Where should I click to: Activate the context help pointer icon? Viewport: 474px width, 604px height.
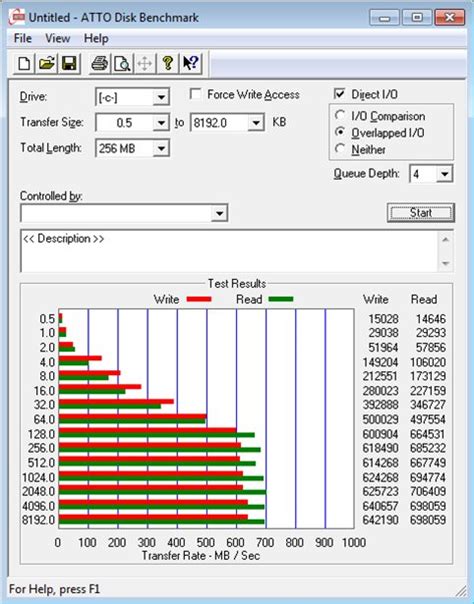190,63
